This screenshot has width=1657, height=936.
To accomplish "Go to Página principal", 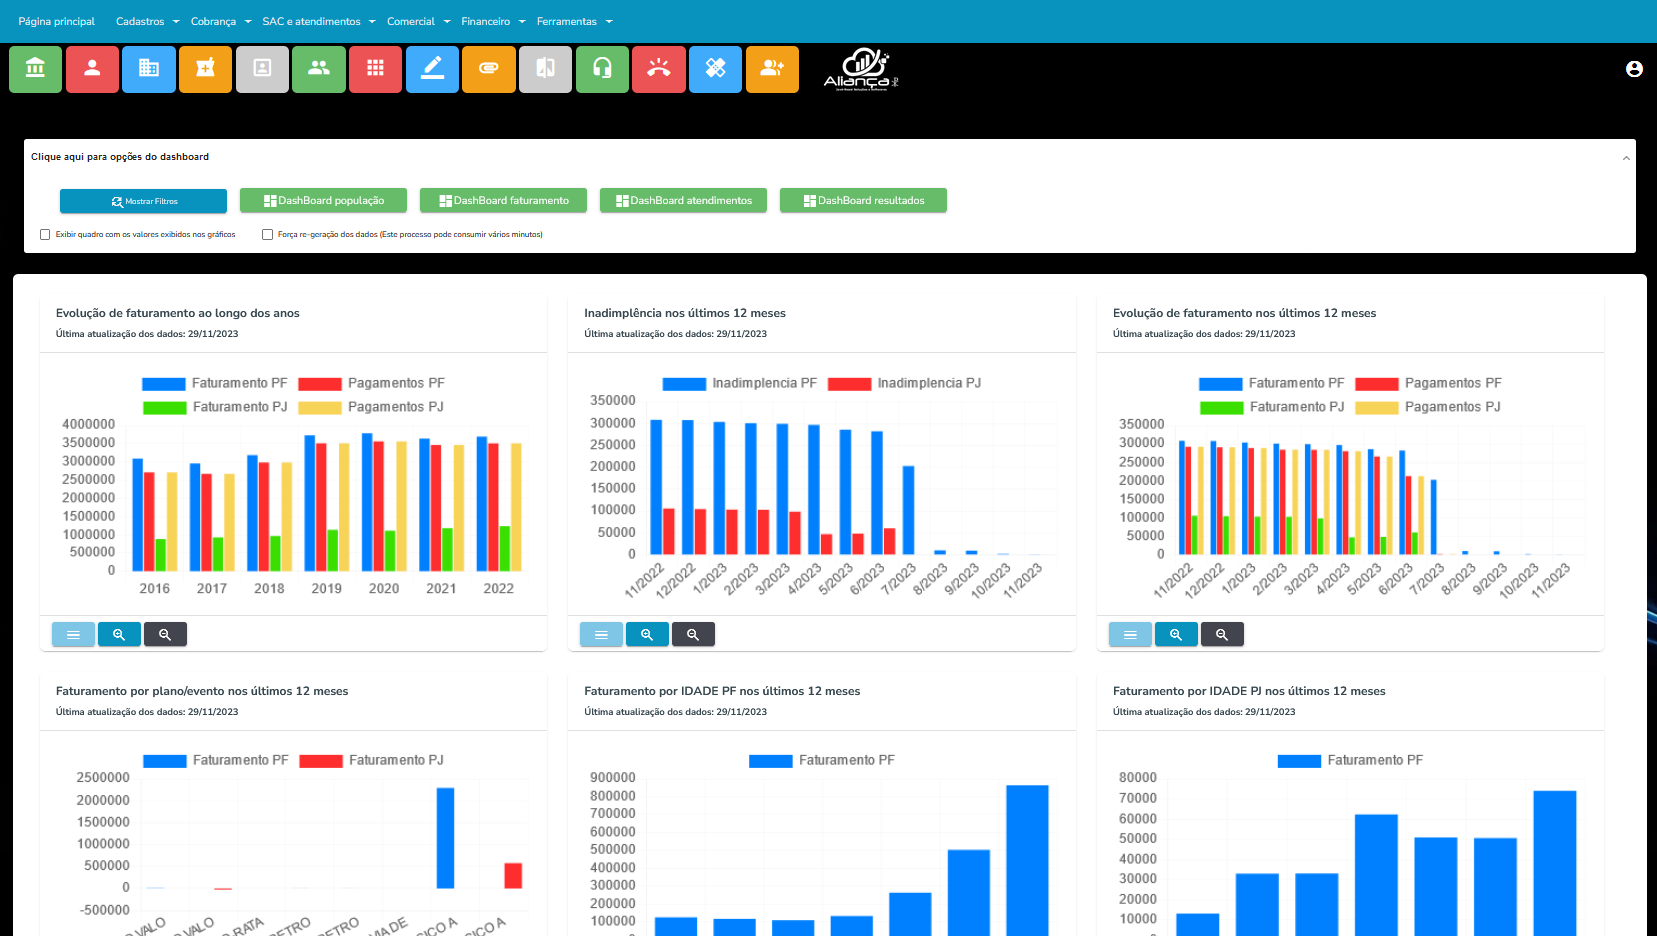I will coord(57,21).
